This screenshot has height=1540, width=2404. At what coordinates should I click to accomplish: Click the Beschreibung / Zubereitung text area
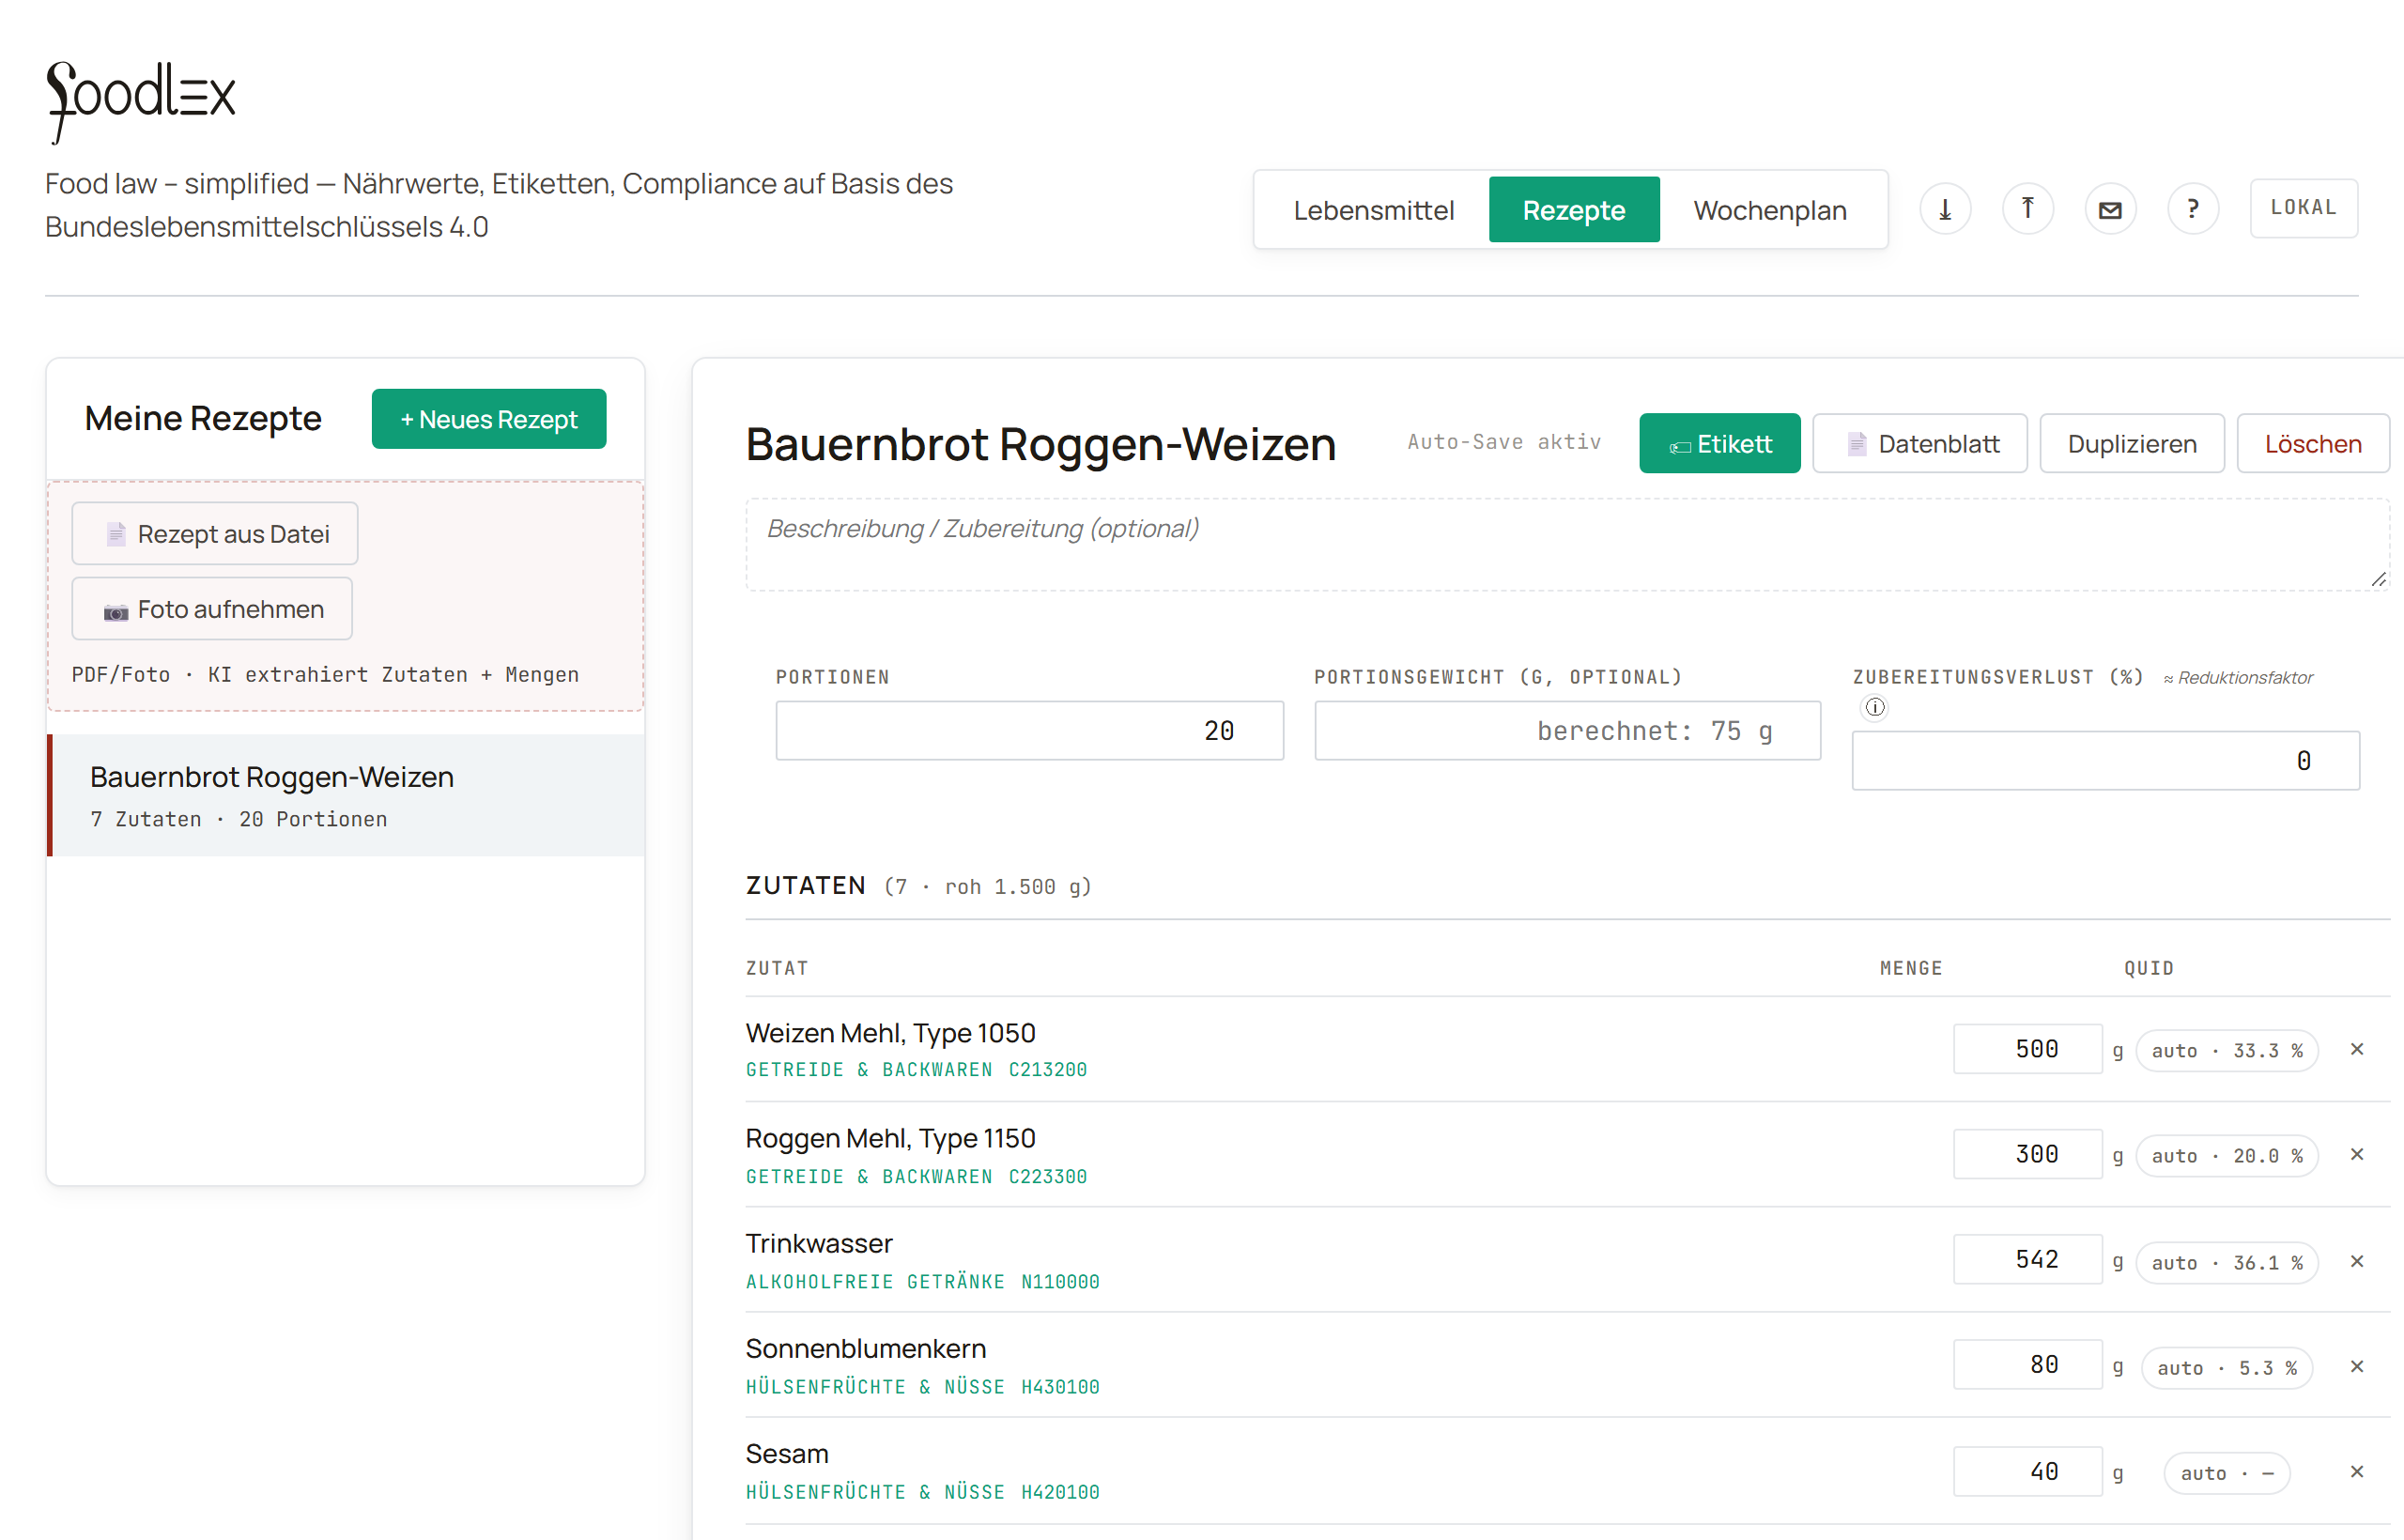point(1567,545)
